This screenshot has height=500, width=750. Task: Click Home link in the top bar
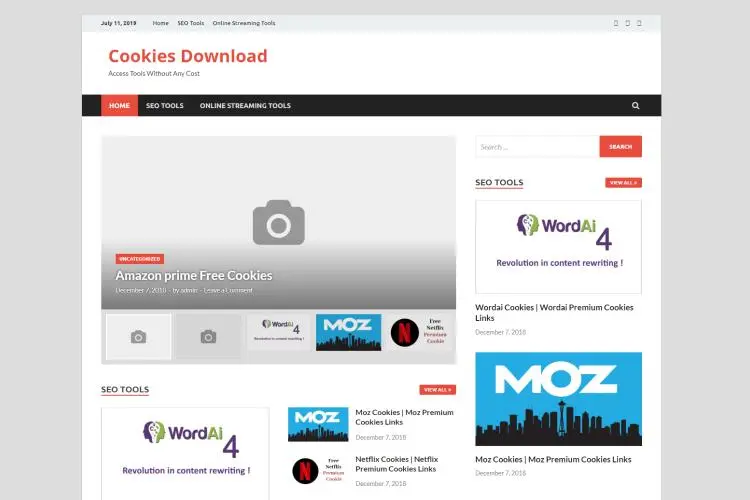161,23
